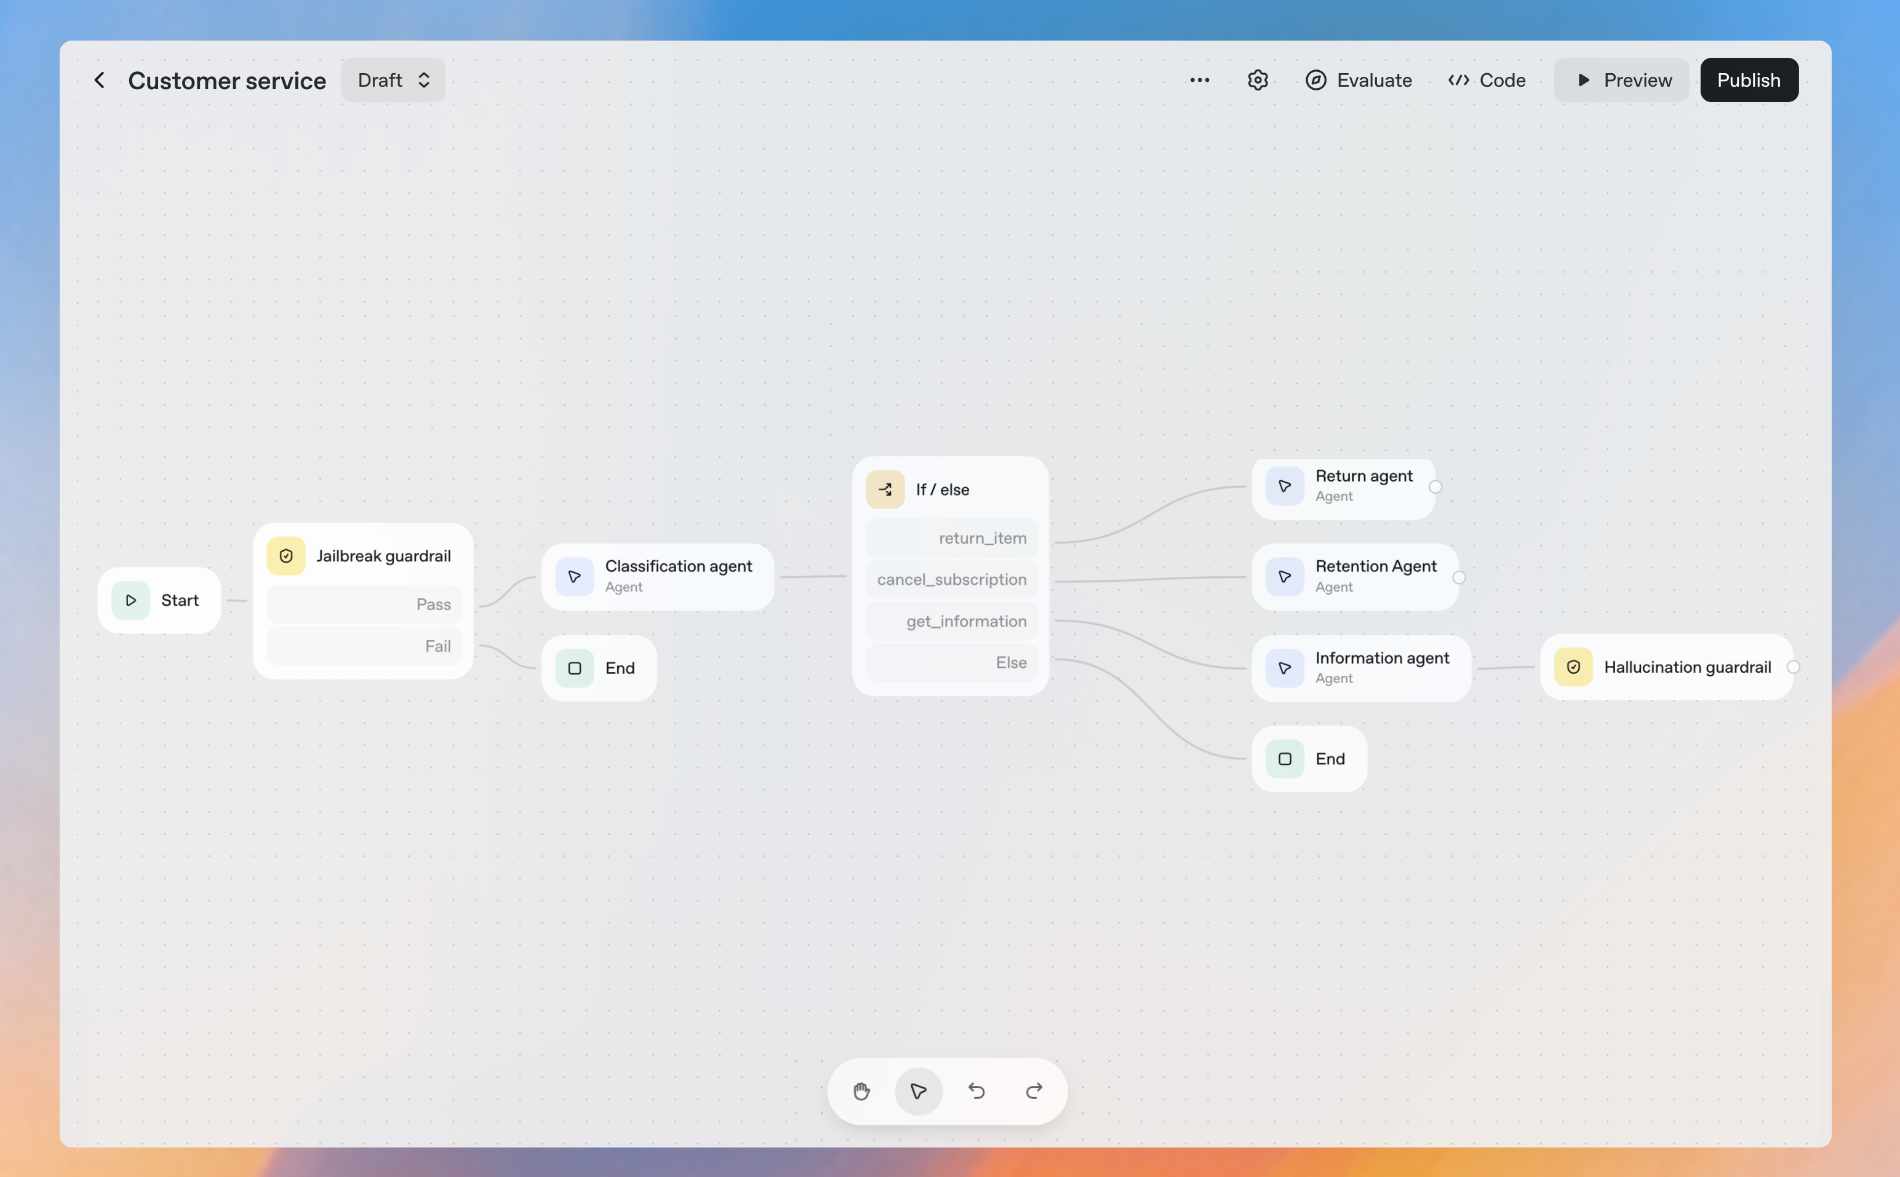
Task: Open the Evaluate view
Action: point(1358,80)
